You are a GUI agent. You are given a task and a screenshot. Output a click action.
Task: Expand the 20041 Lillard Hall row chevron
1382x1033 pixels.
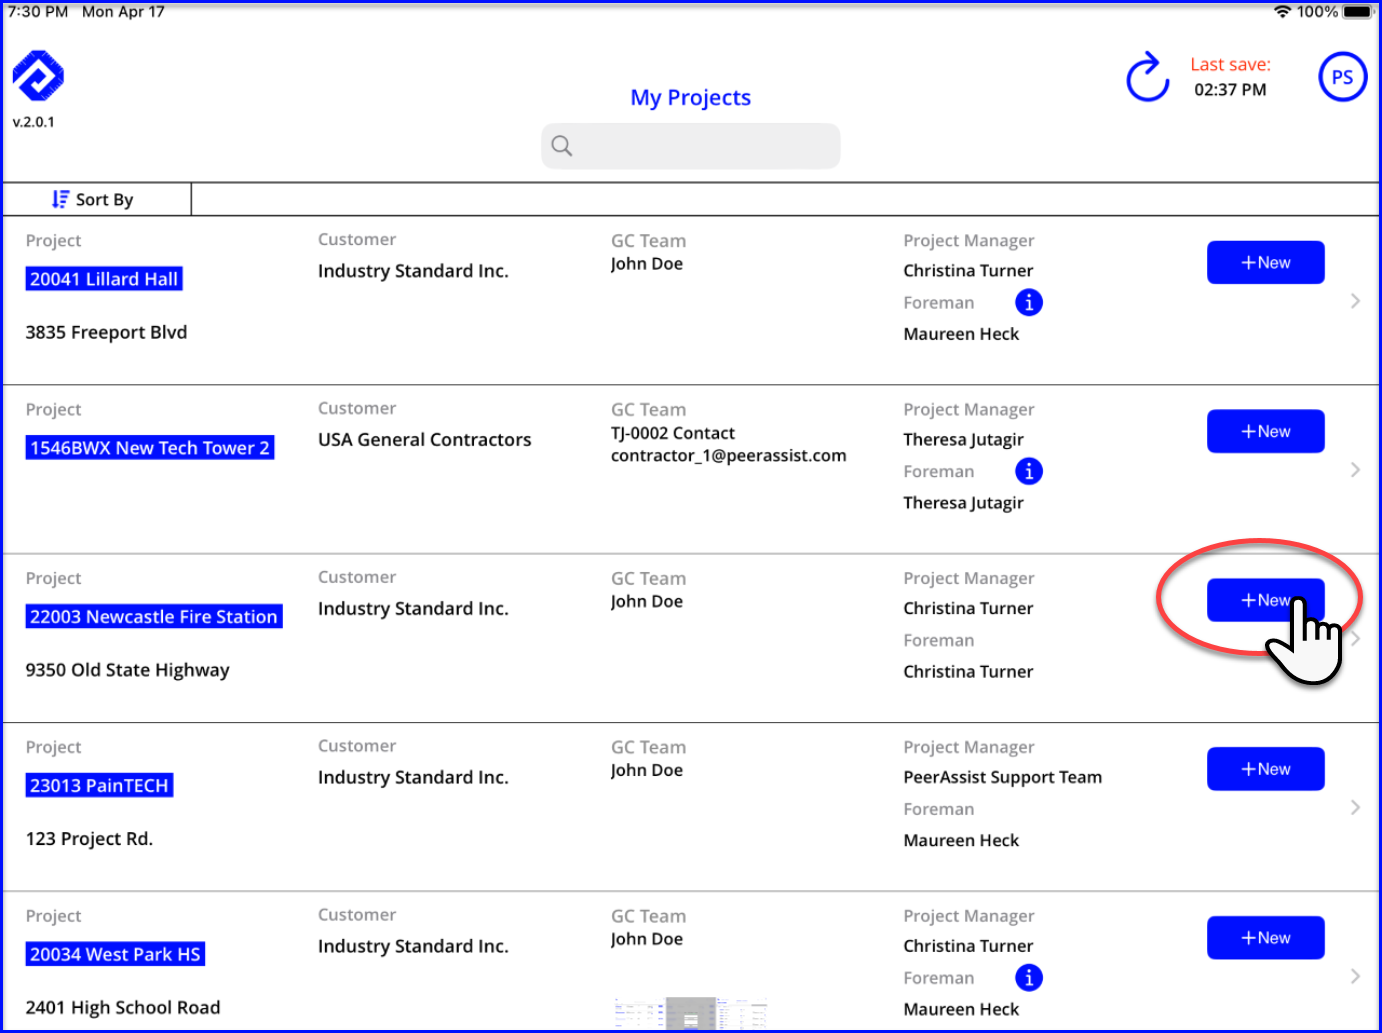(1355, 301)
